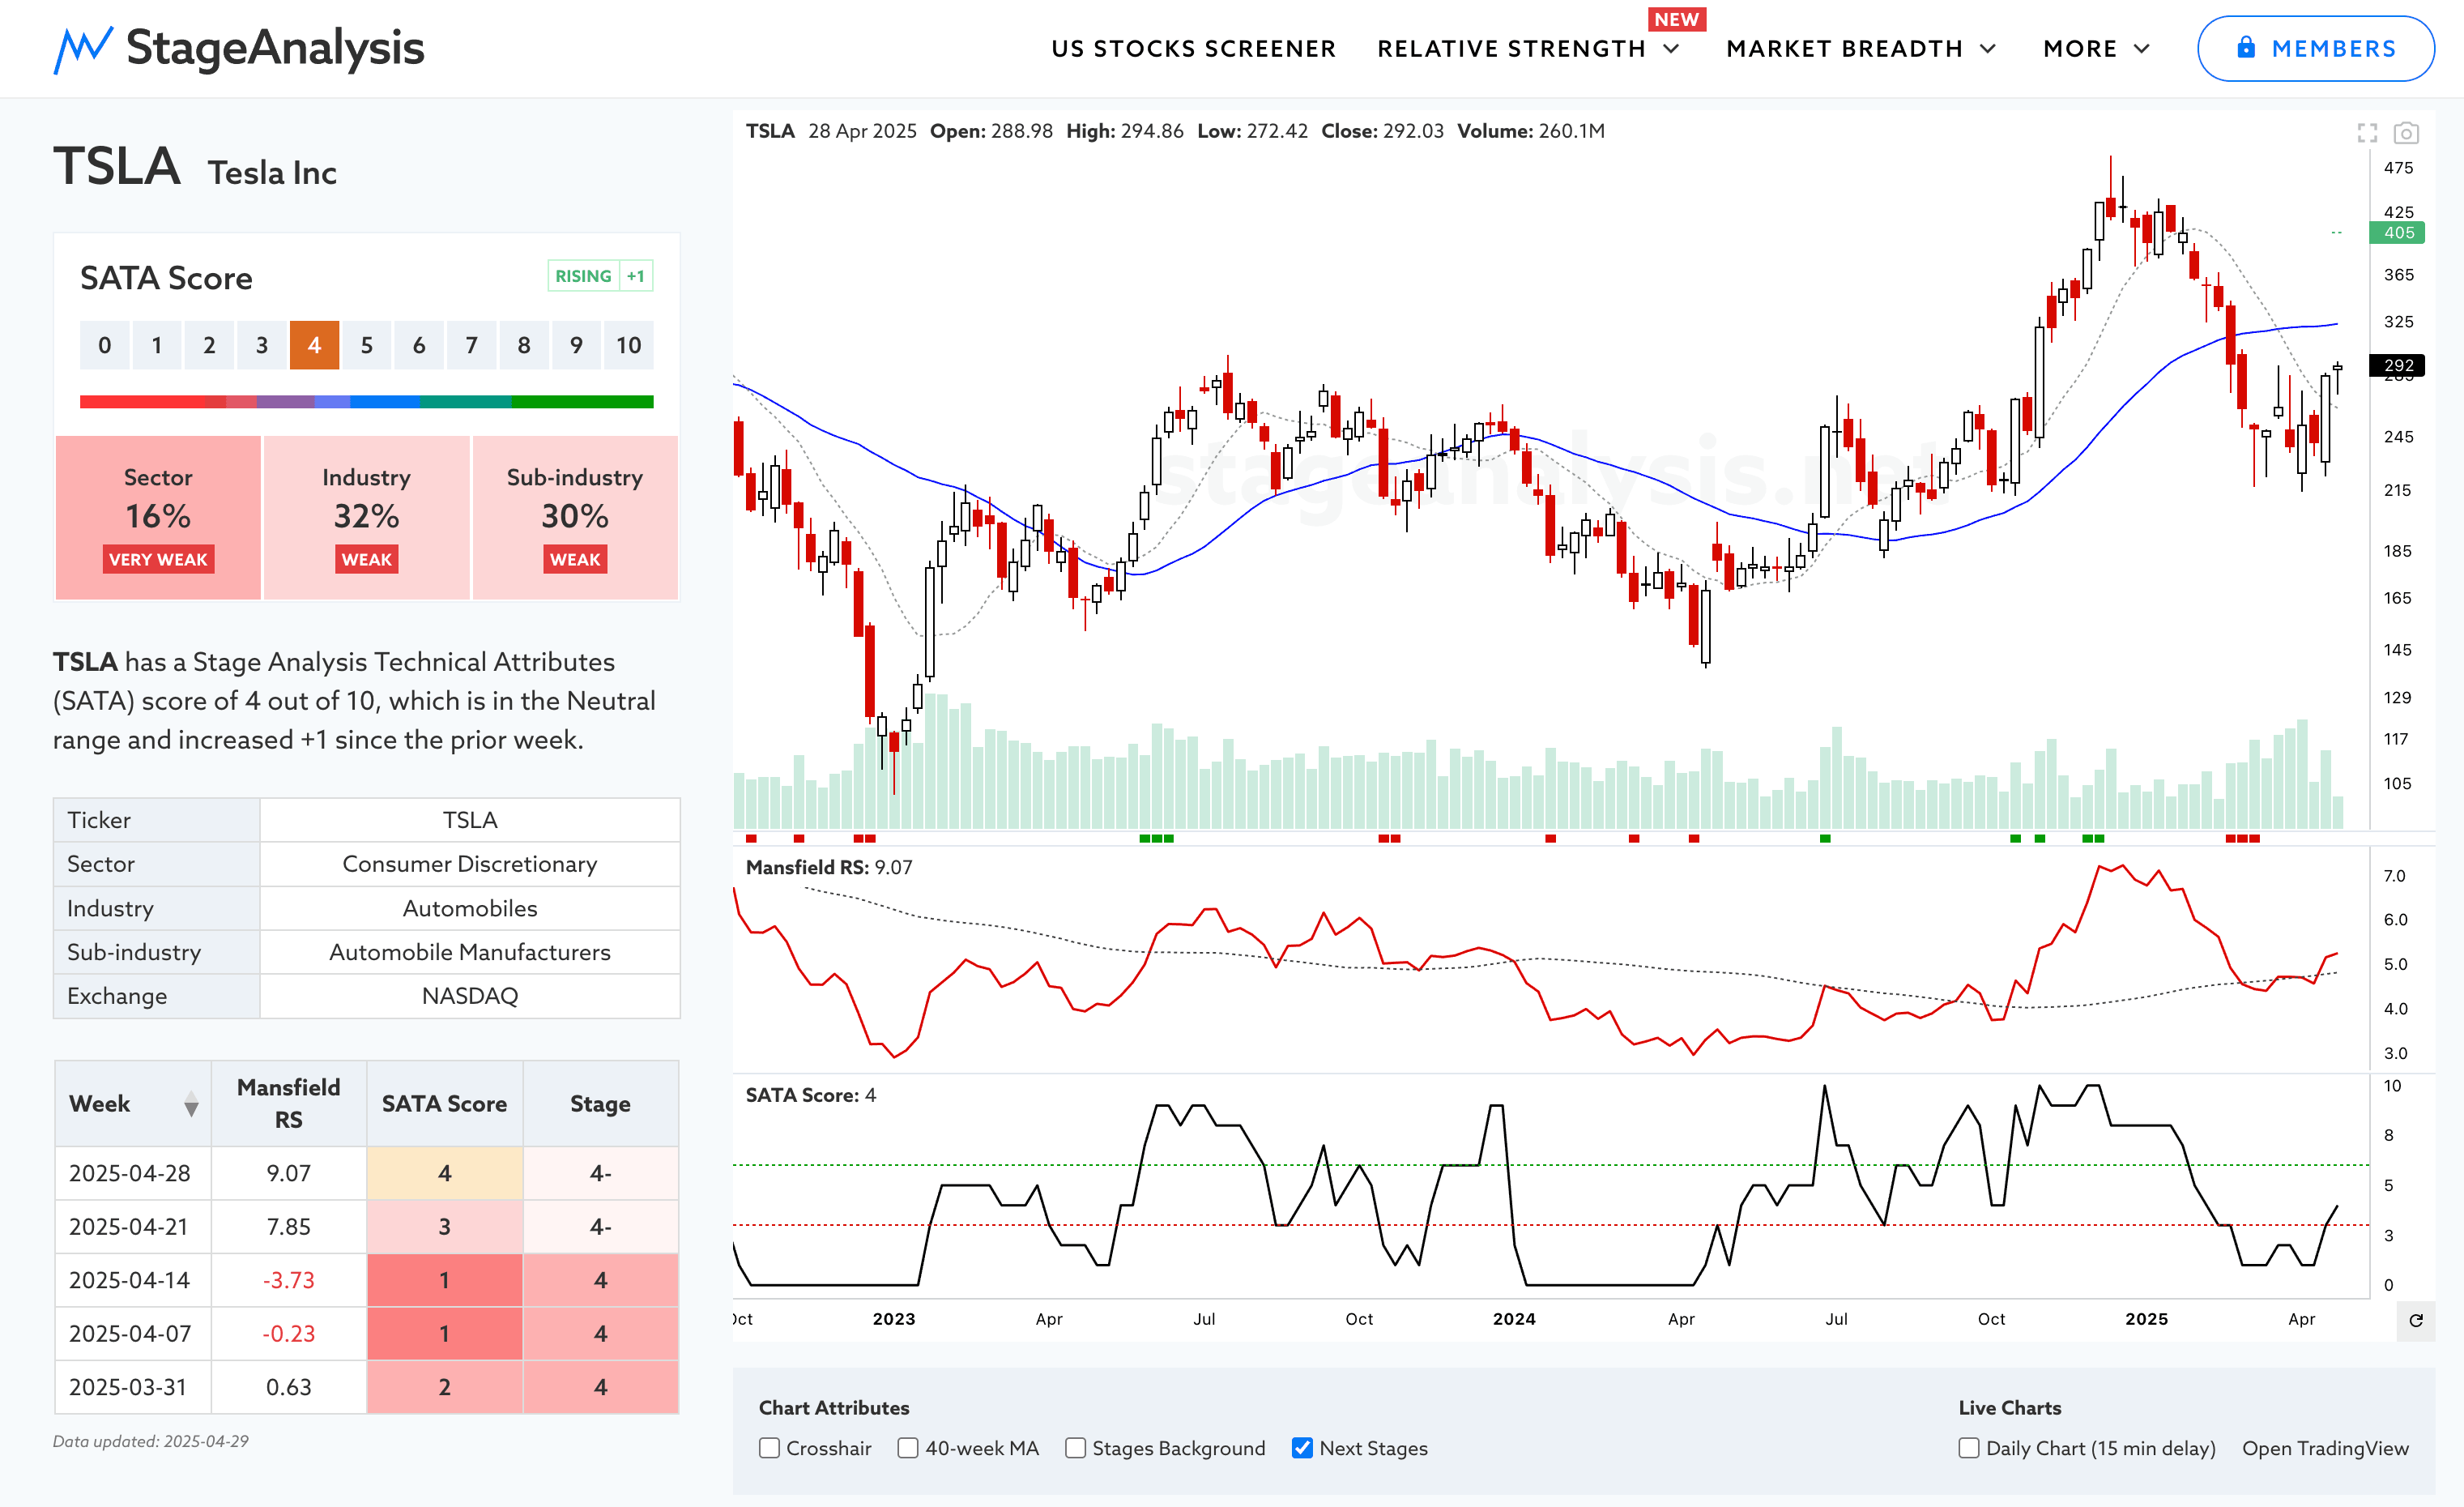Image resolution: width=2464 pixels, height=1507 pixels.
Task: Open TradingView link
Action: tap(2325, 1448)
